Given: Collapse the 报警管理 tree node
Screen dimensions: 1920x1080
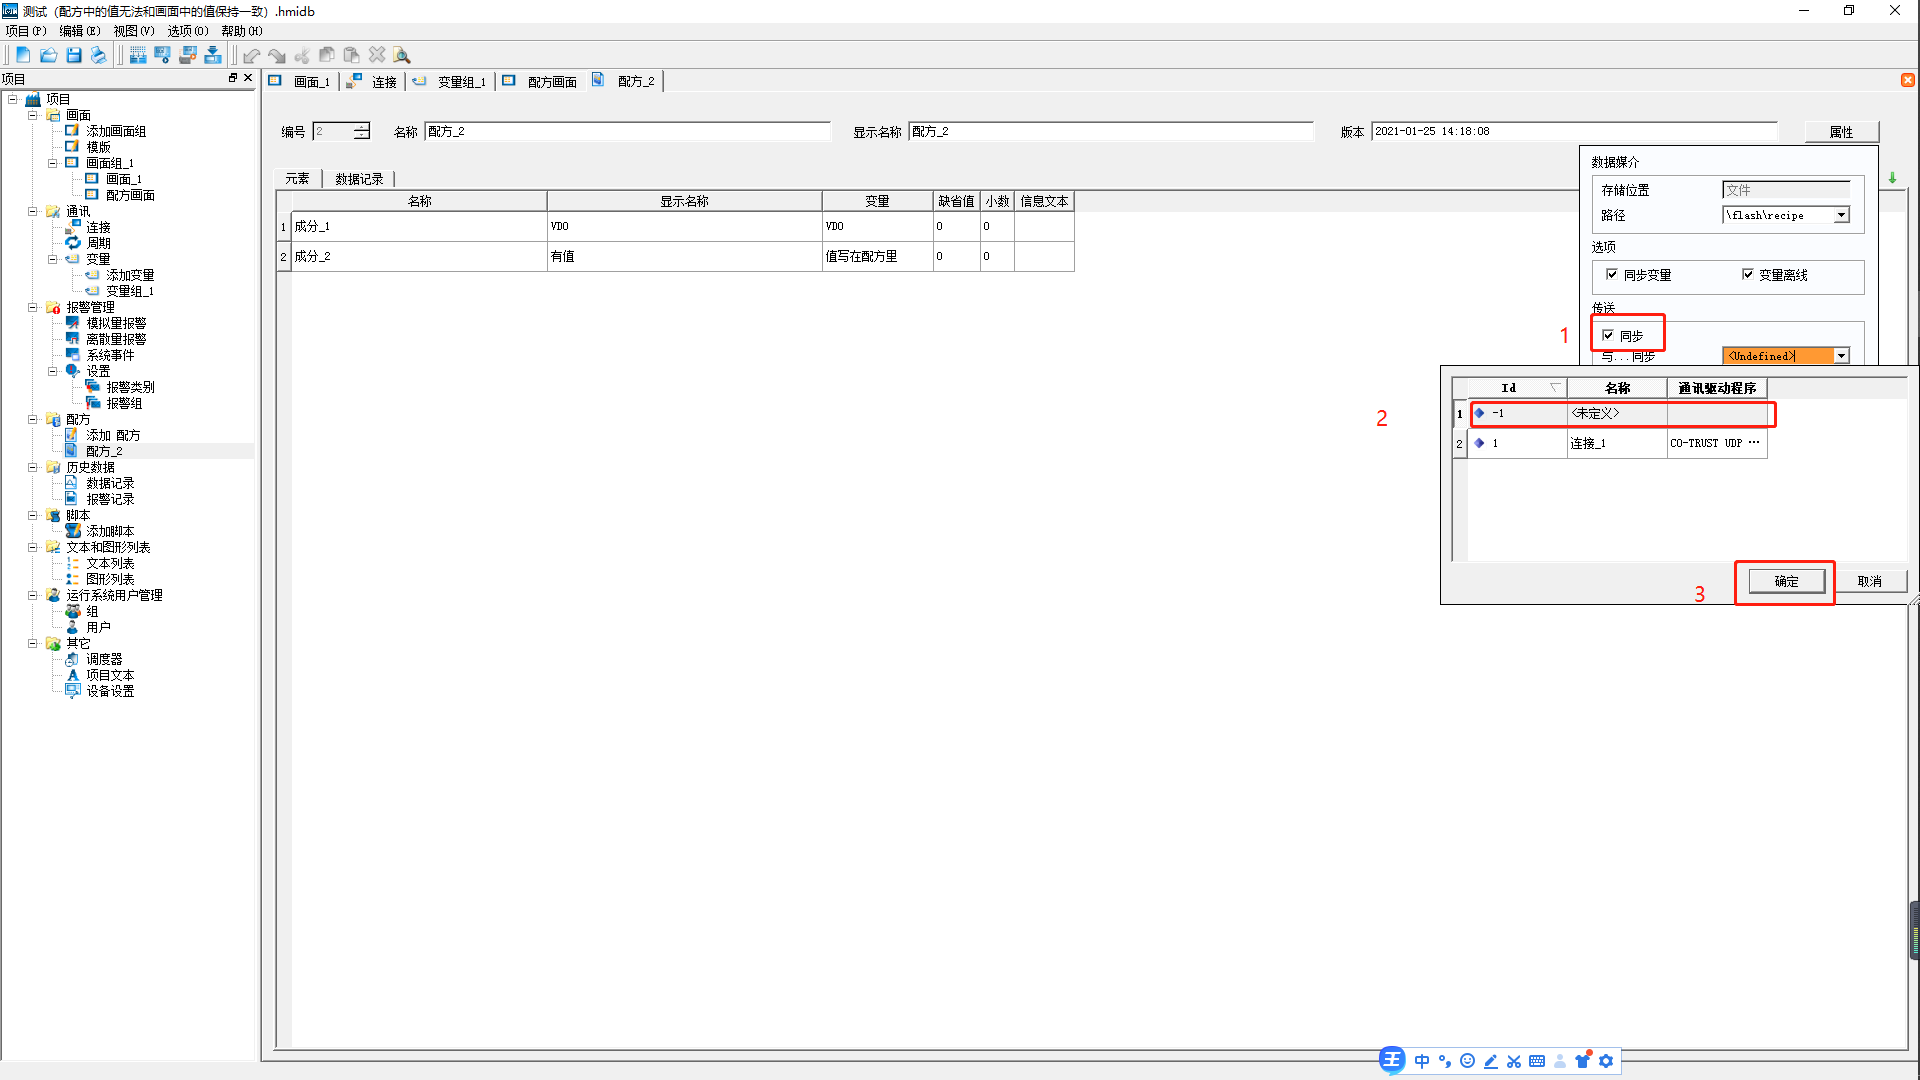Looking at the screenshot, I should [33, 307].
